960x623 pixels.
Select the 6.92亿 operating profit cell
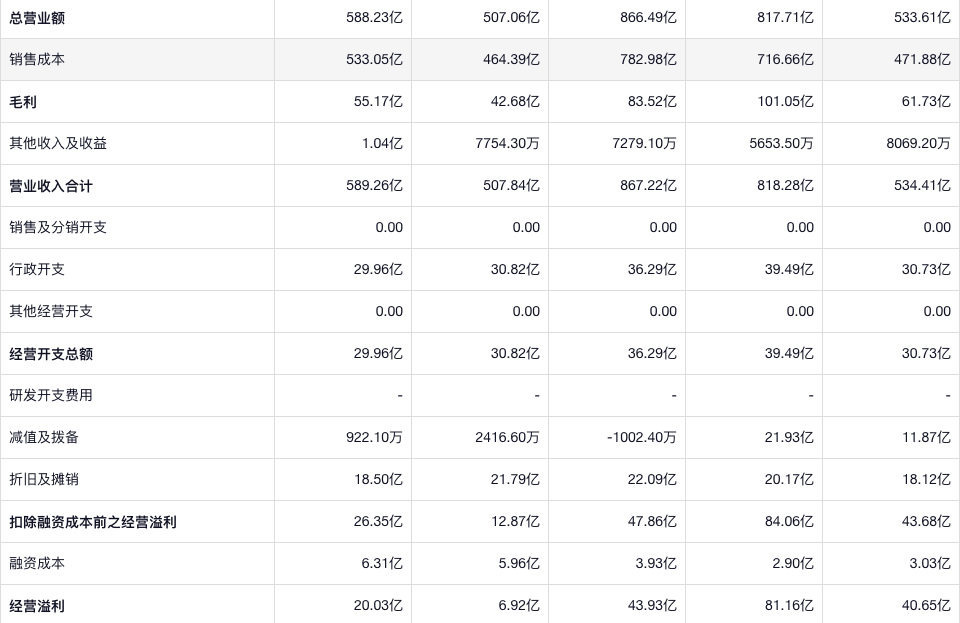click(x=519, y=606)
